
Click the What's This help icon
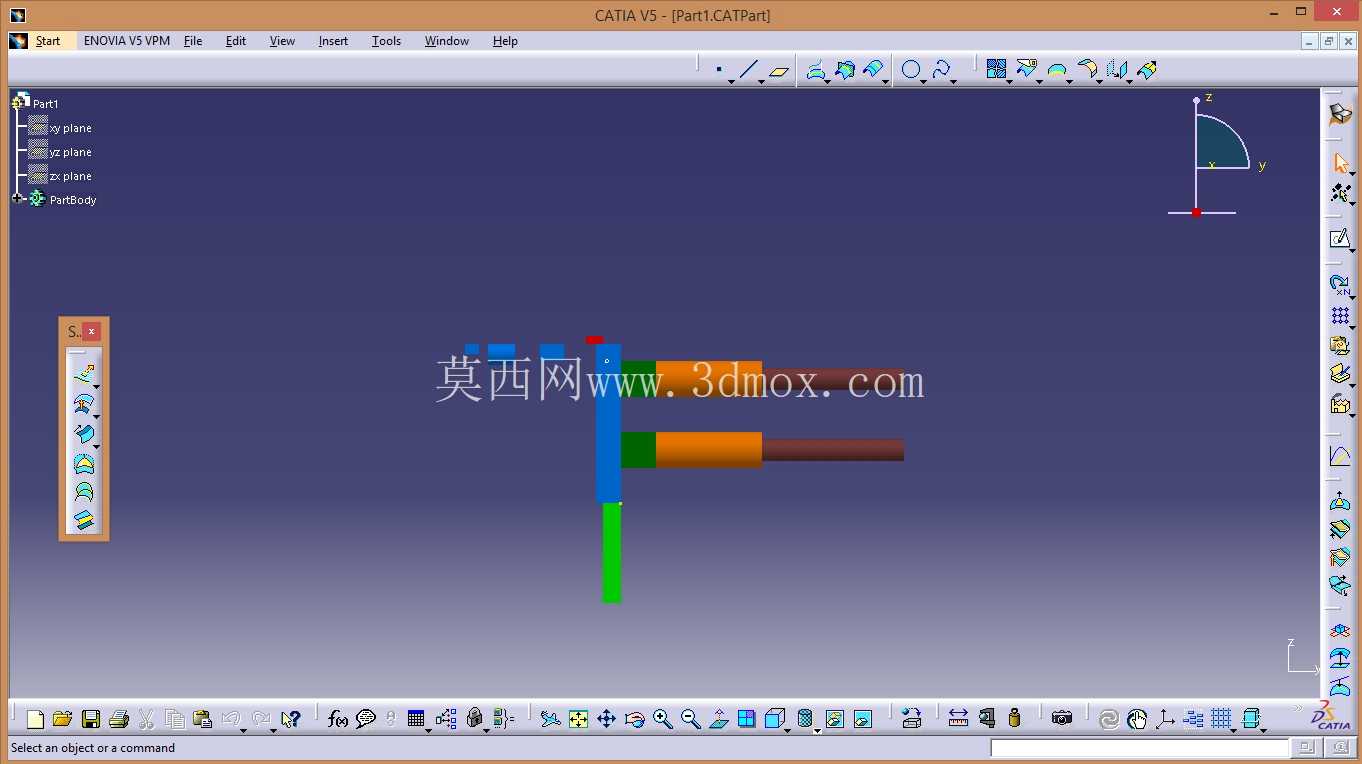click(290, 718)
